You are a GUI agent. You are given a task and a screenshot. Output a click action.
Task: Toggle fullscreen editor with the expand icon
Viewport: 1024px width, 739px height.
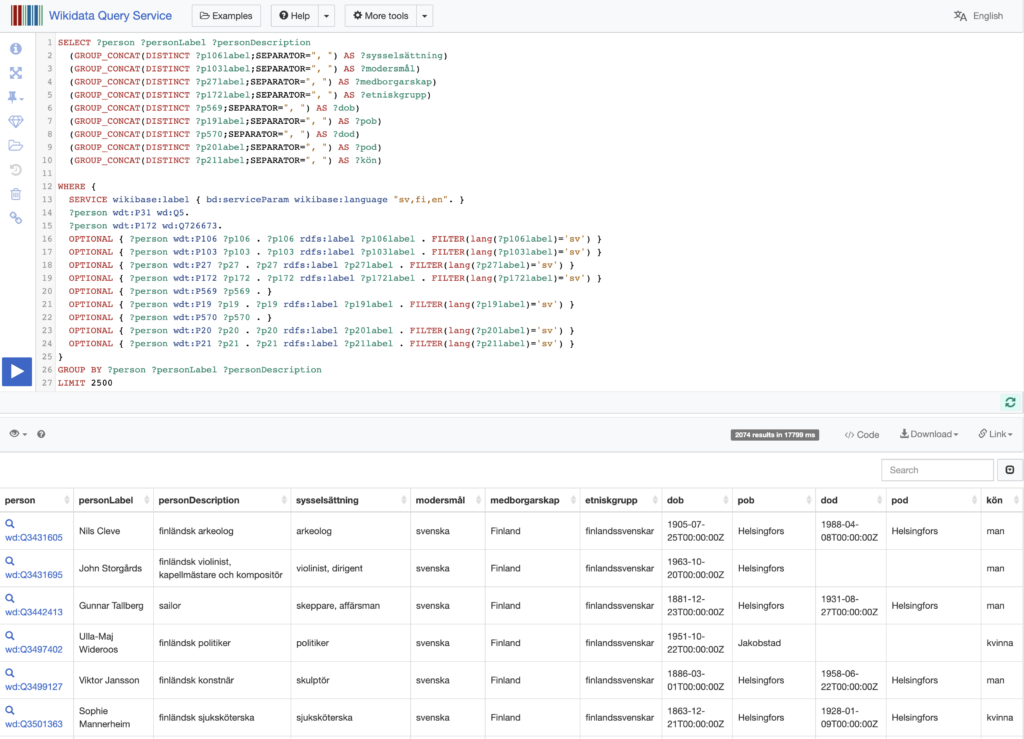[16, 73]
